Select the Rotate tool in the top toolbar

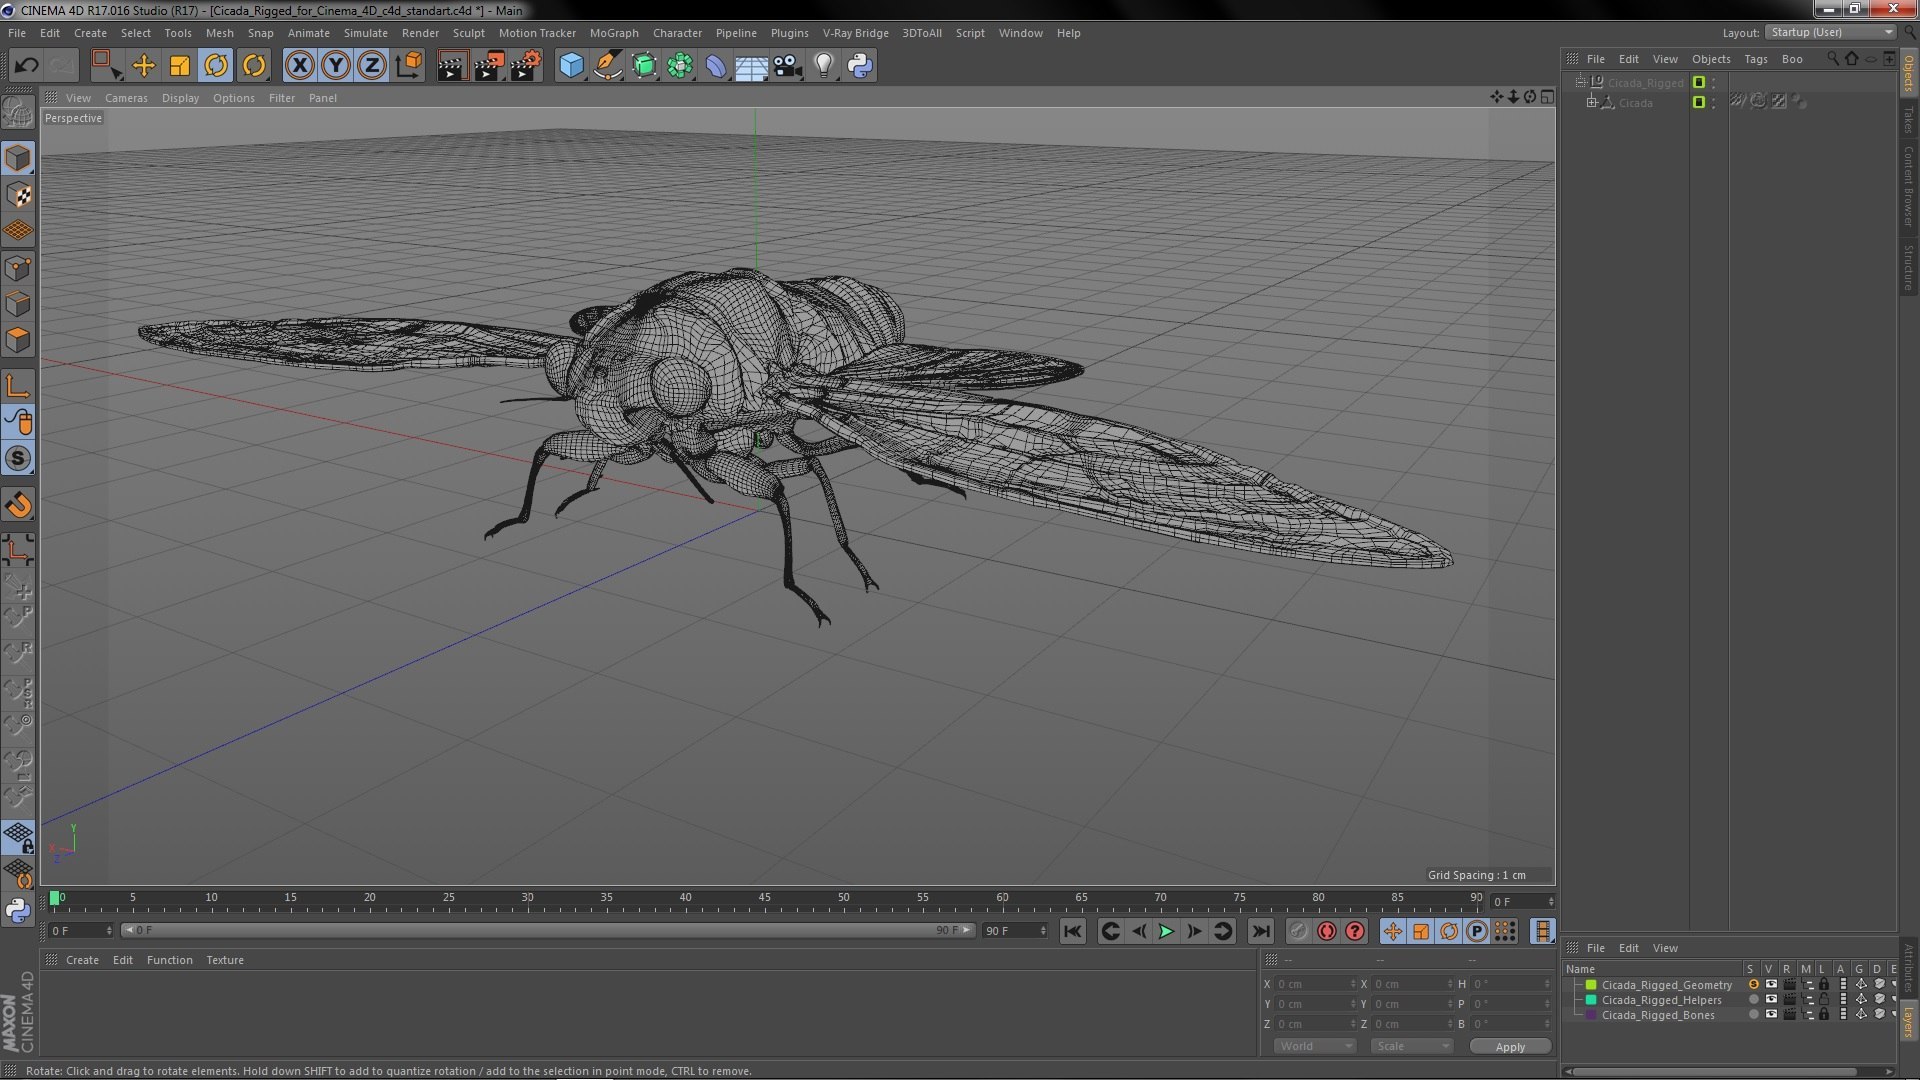[x=216, y=66]
